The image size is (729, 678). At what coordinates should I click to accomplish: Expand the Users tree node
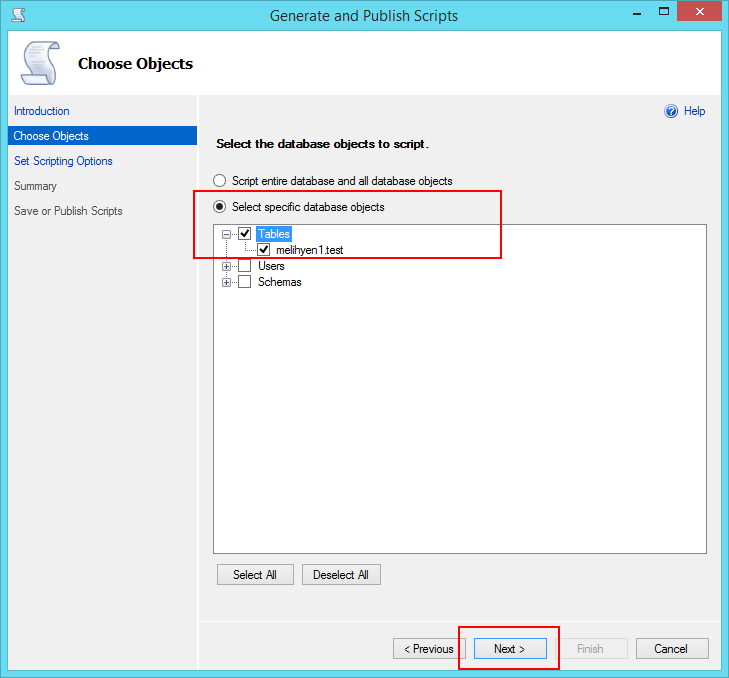(227, 266)
